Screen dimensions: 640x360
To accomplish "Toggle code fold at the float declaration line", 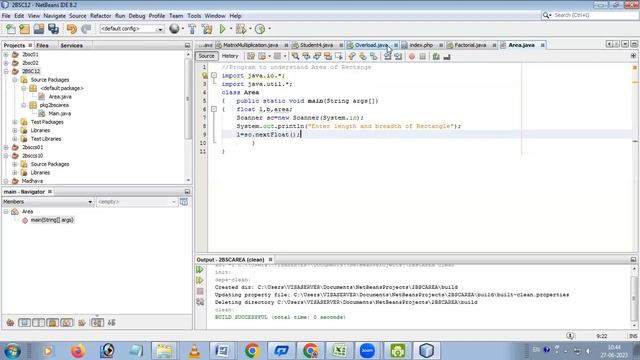I will coord(214,109).
